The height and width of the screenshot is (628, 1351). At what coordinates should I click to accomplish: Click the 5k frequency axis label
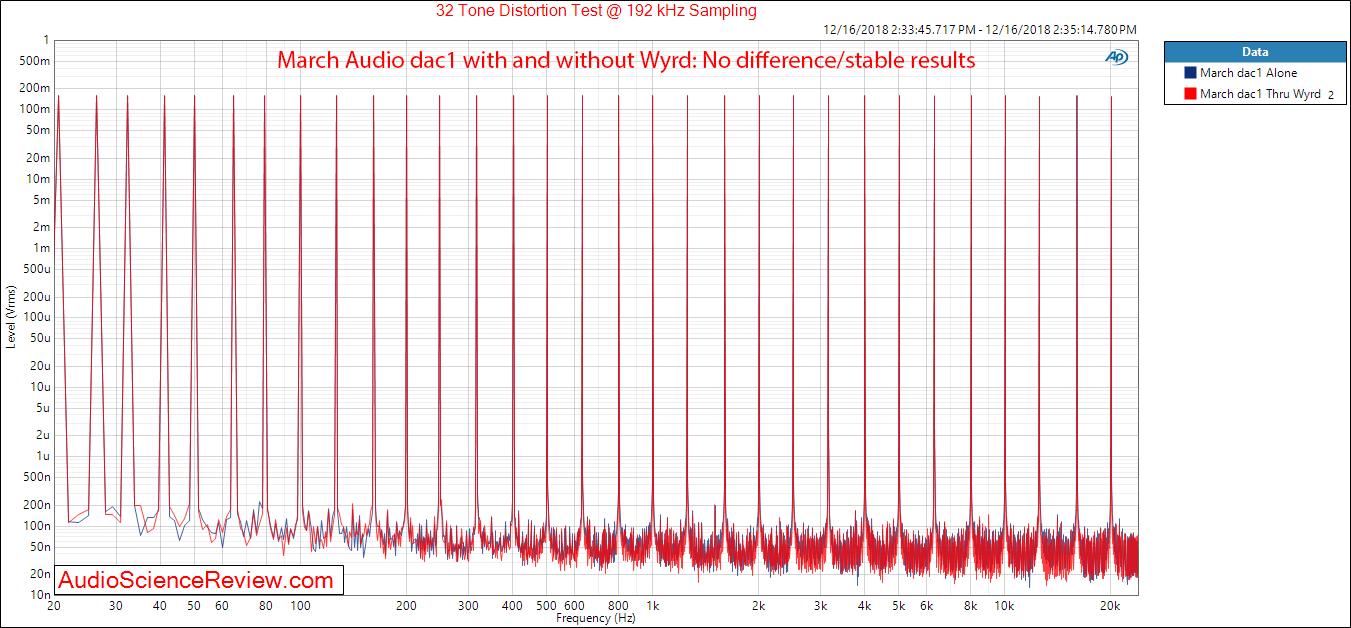pyautogui.click(x=899, y=606)
